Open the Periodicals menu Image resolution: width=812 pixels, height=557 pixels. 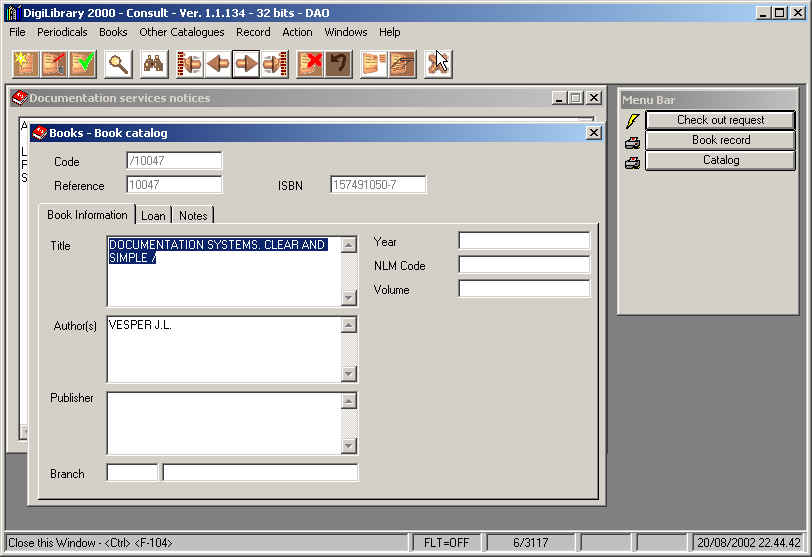point(62,32)
